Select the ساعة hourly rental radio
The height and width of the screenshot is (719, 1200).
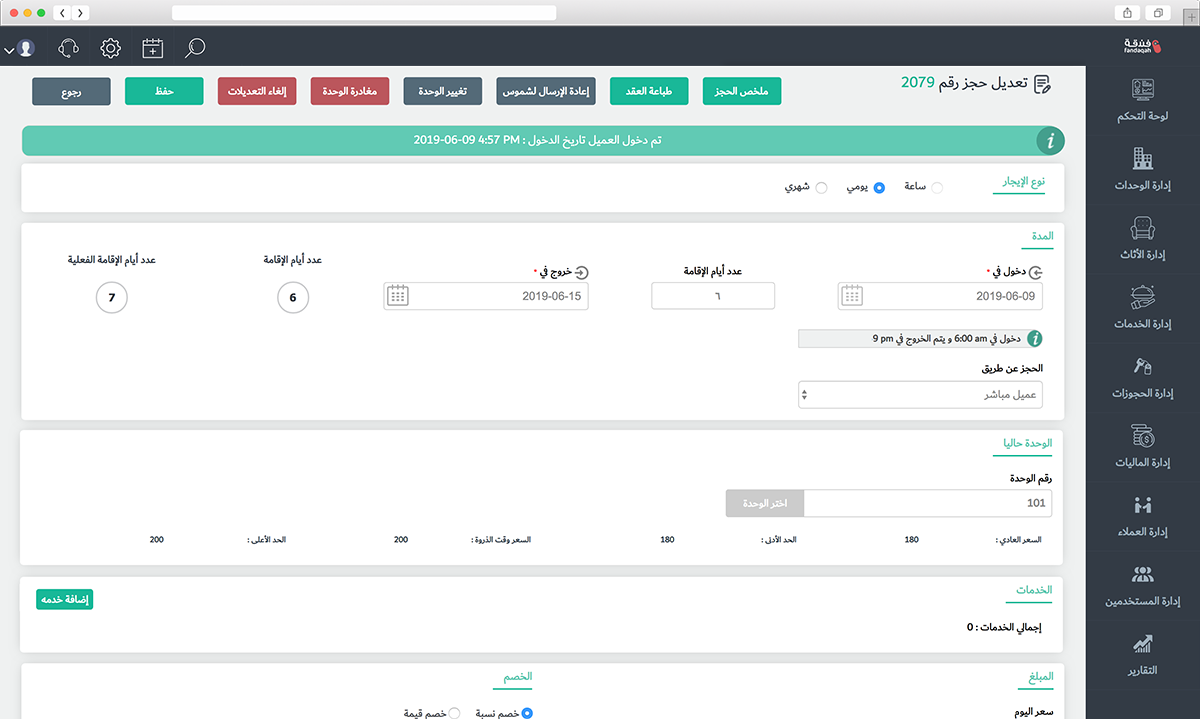pos(936,188)
